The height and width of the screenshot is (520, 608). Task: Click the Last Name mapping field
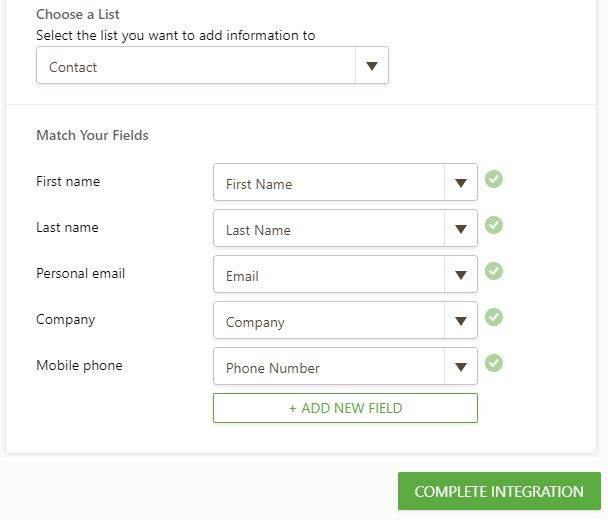(x=328, y=230)
